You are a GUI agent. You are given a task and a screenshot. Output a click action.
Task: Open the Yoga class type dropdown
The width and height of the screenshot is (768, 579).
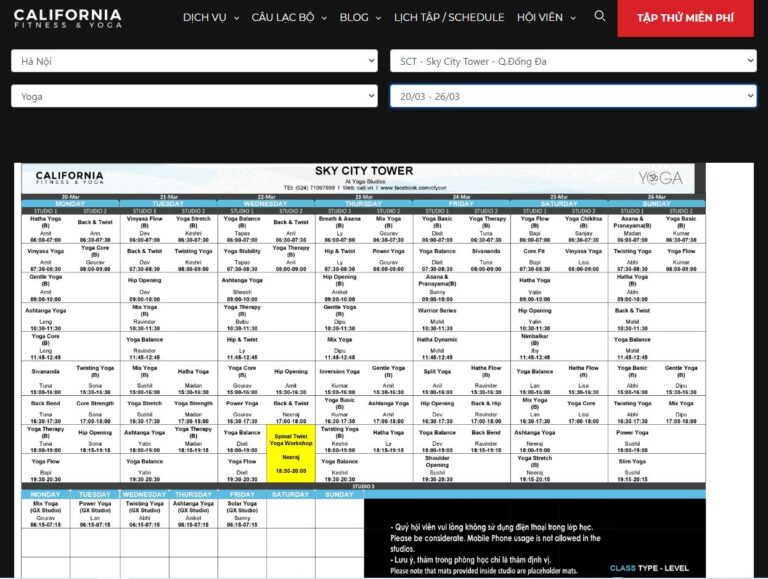[x=194, y=96]
